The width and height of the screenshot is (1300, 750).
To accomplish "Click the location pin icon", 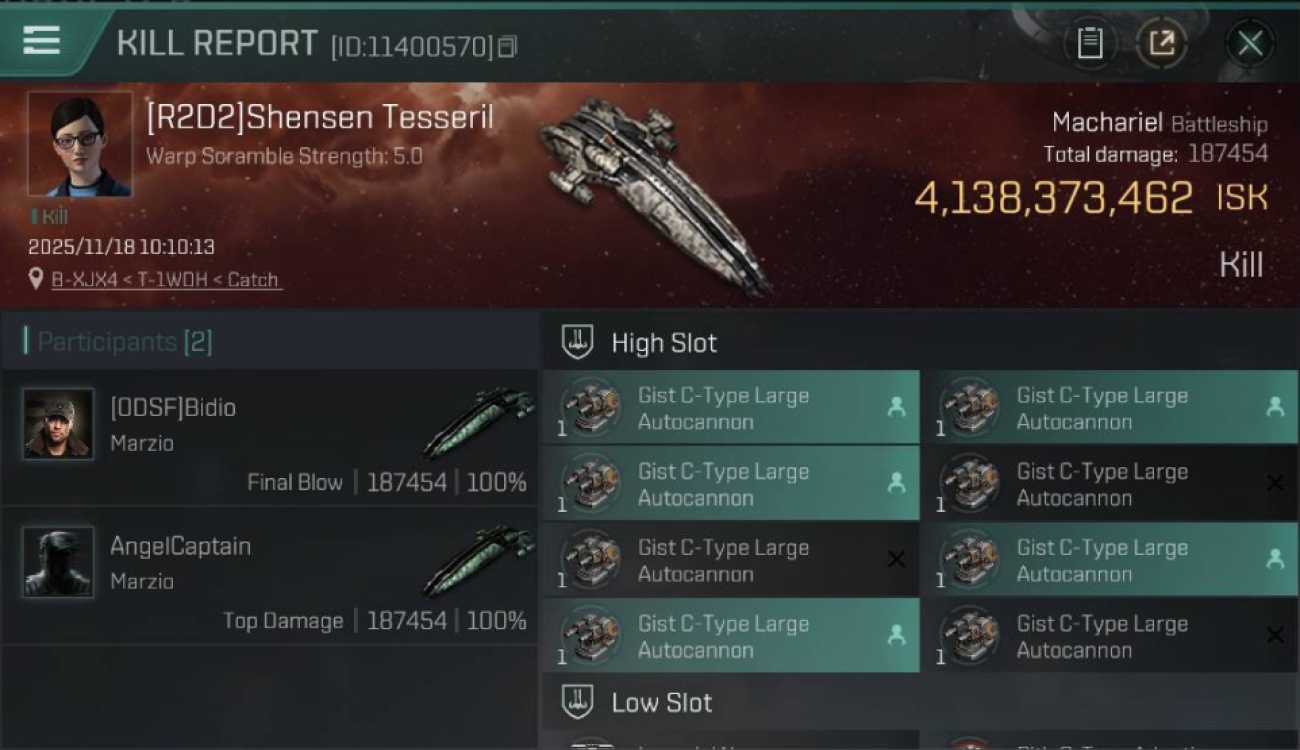I will coord(37,280).
